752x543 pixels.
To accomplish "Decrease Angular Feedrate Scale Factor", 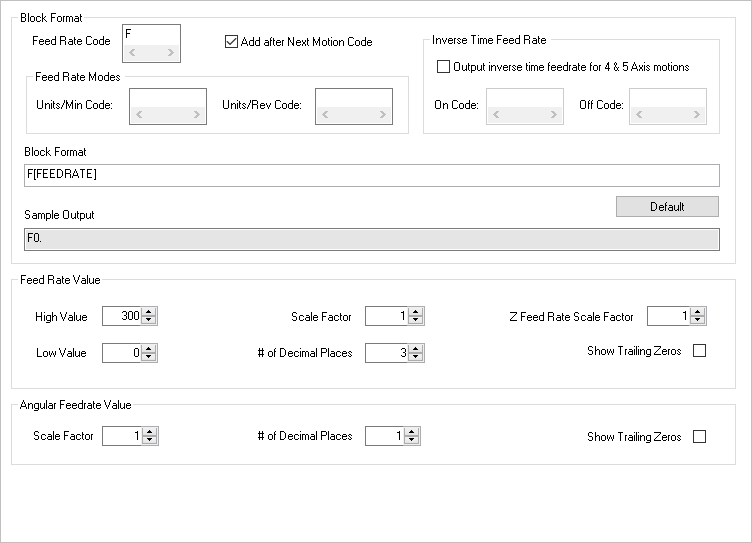I will (150, 440).
